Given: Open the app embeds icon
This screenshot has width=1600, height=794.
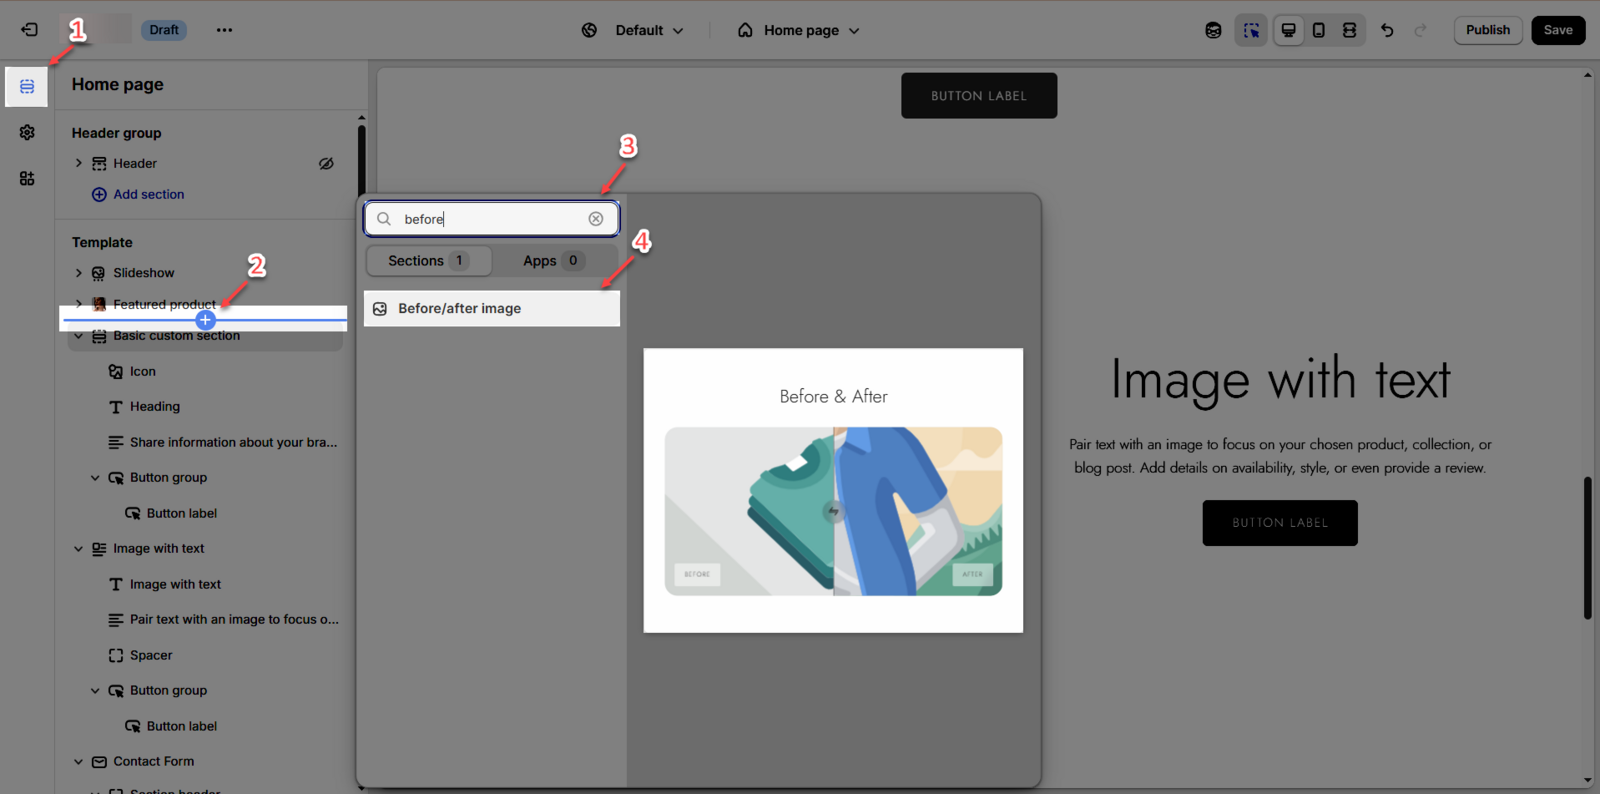Looking at the screenshot, I should [27, 178].
